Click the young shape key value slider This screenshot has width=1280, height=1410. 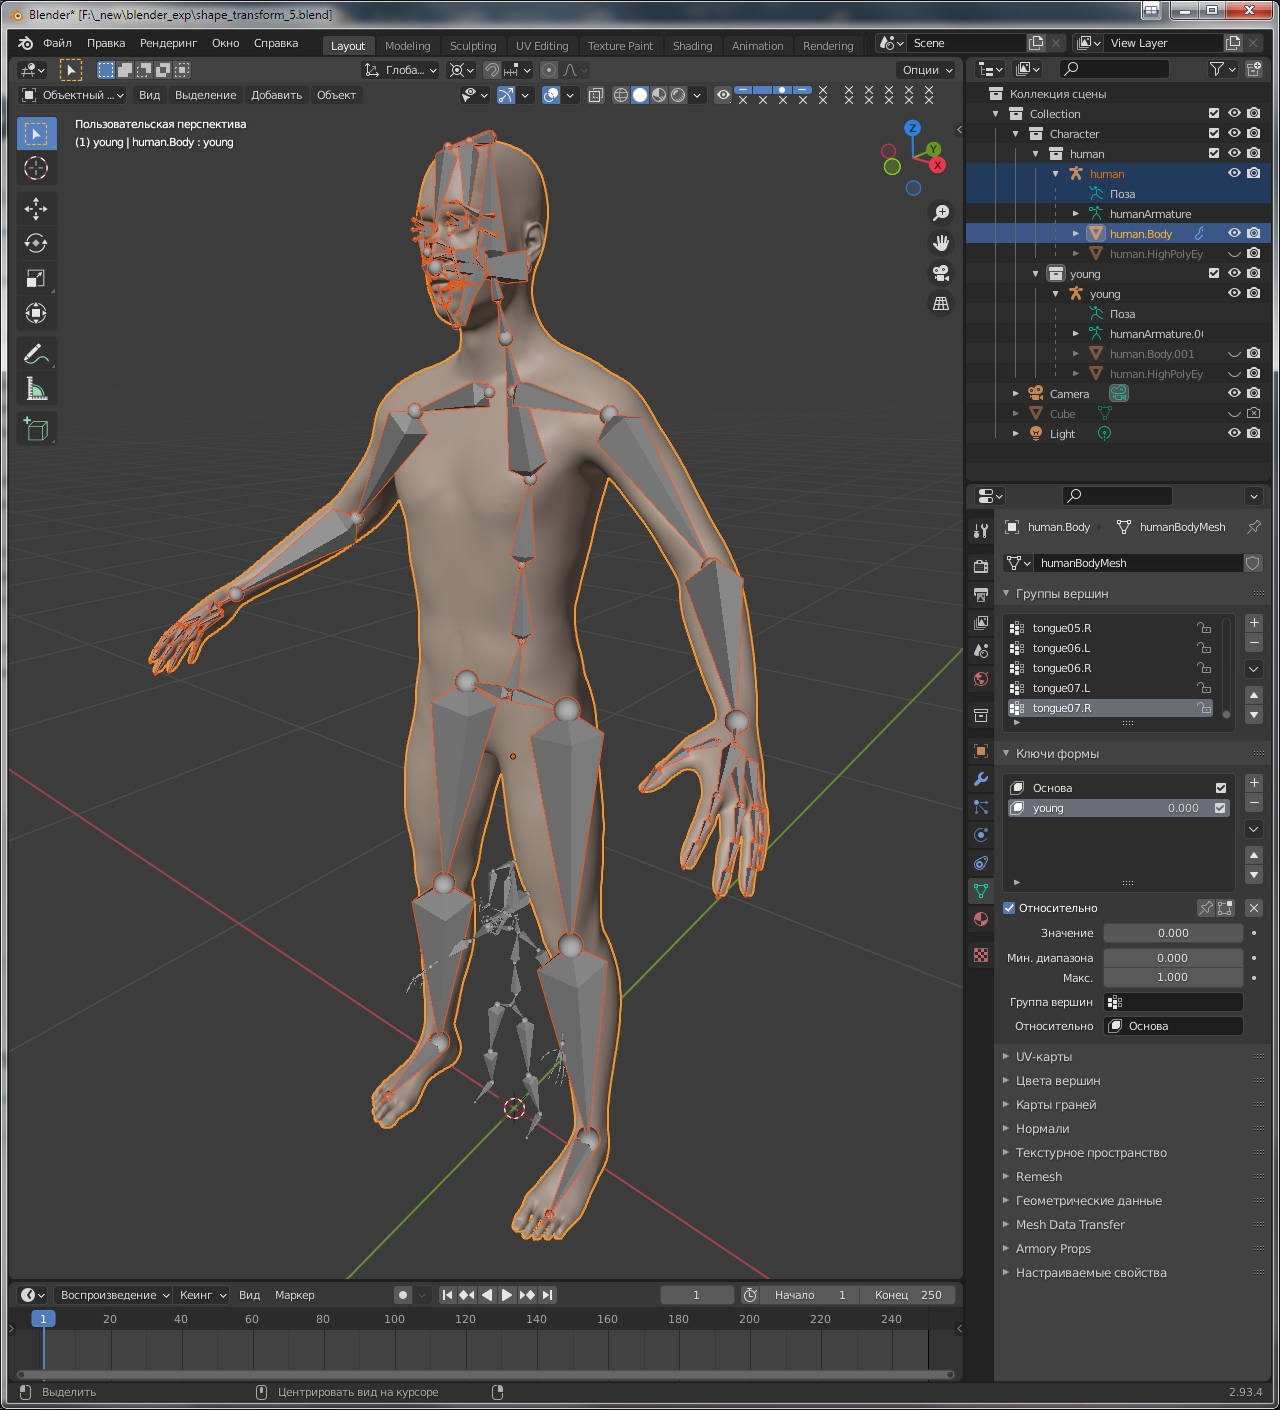(1183, 808)
